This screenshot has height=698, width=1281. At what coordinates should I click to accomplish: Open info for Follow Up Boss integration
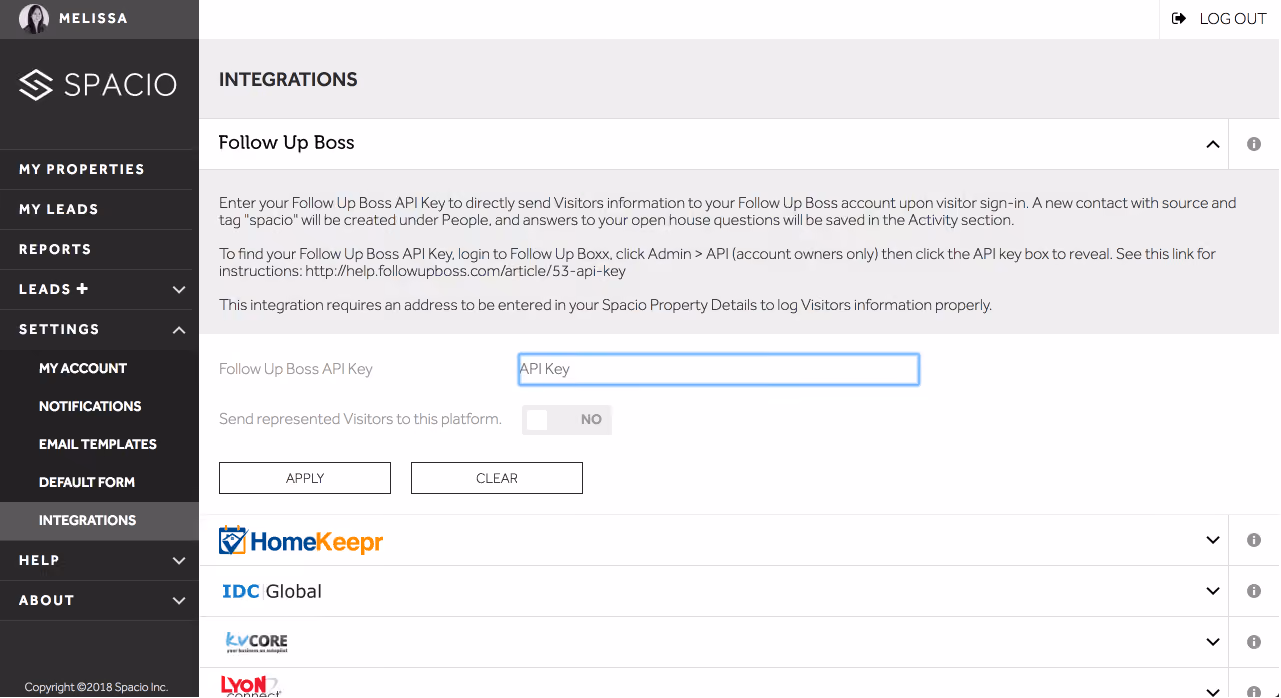[1254, 144]
